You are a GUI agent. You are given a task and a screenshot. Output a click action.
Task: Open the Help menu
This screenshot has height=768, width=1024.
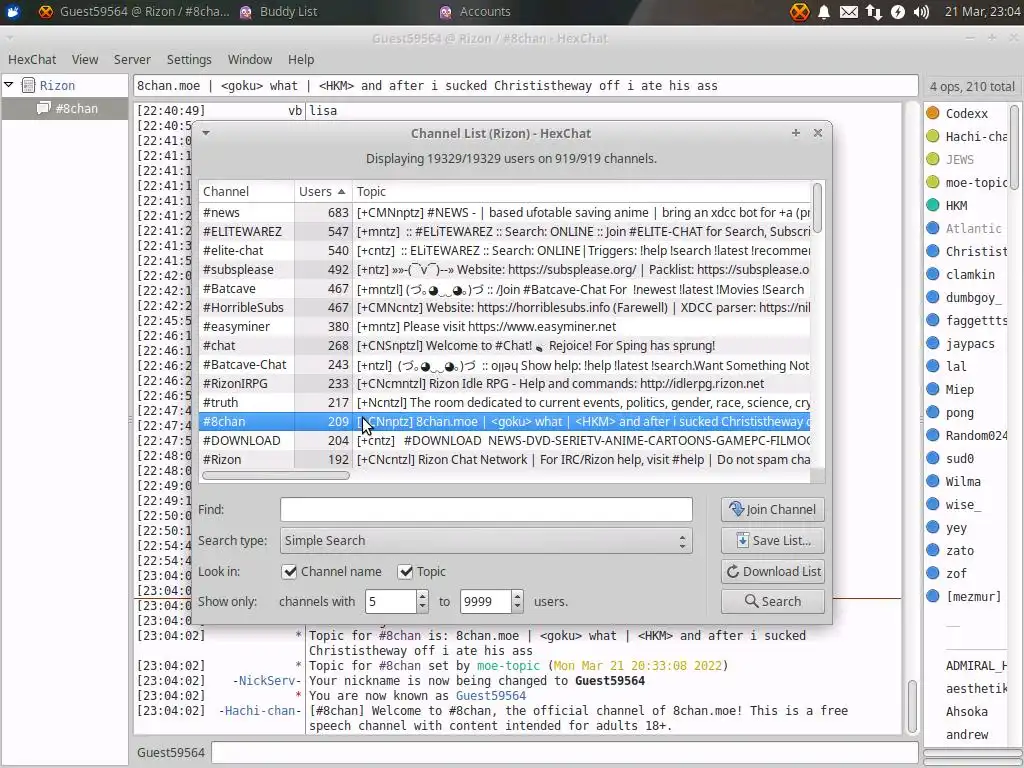pos(301,59)
